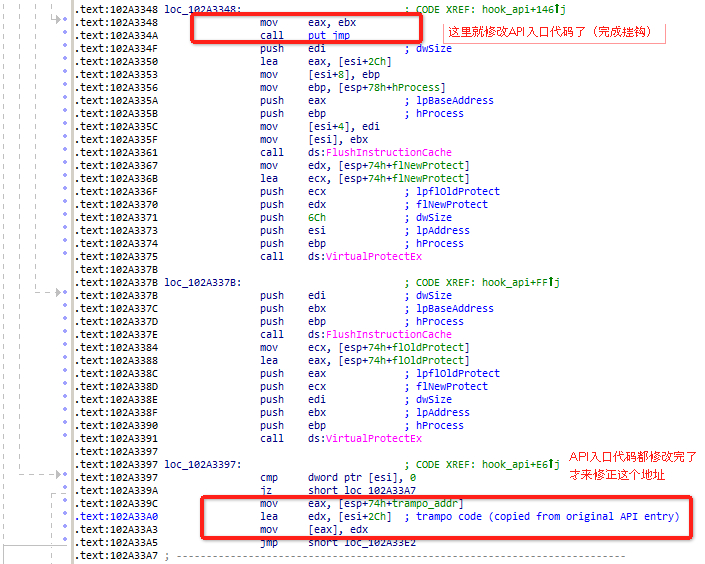The image size is (705, 564).
Task: Select address .text:102A3384
Action: click(x=116, y=348)
